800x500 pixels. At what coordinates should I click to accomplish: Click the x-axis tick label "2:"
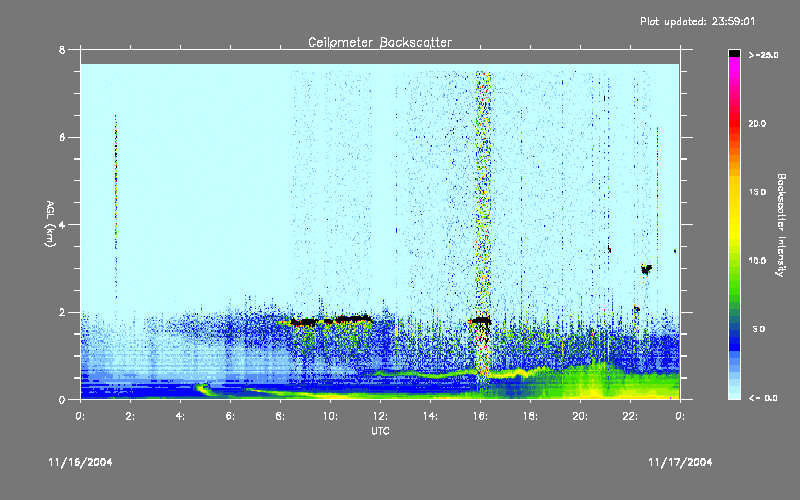click(130, 416)
